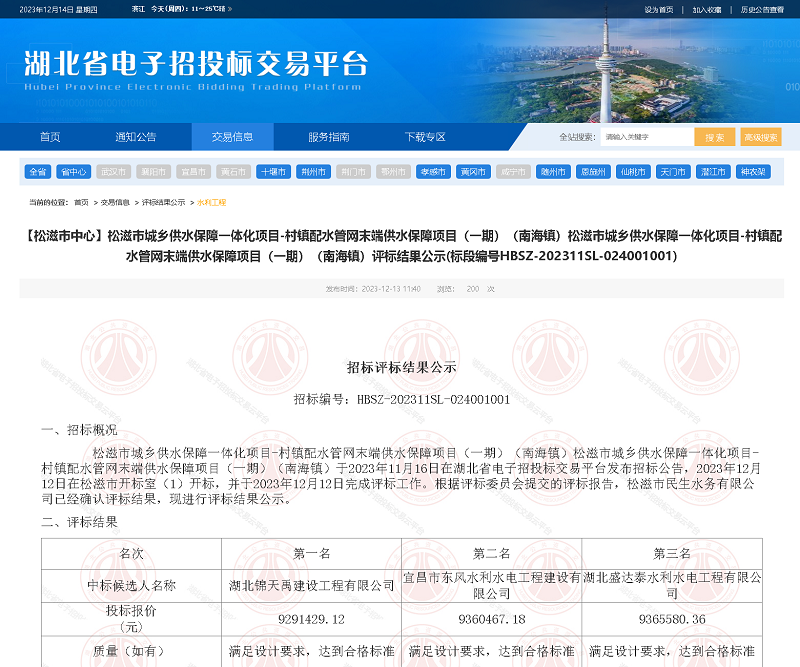
Task: Select the active 交易信息 tab
Action: [x=232, y=136]
